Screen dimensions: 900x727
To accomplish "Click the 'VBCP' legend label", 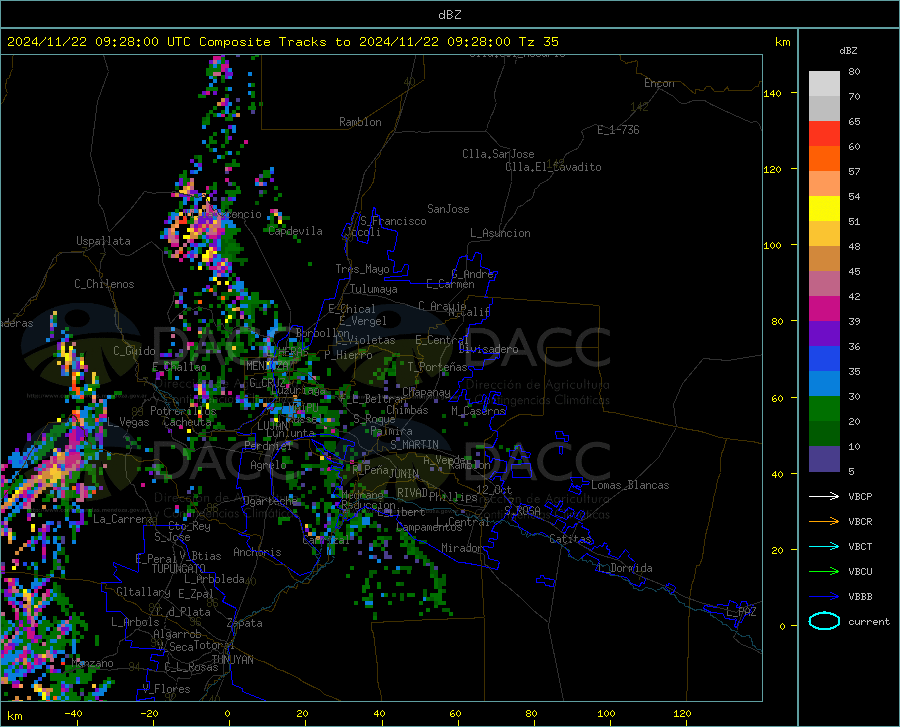I will (x=860, y=497).
